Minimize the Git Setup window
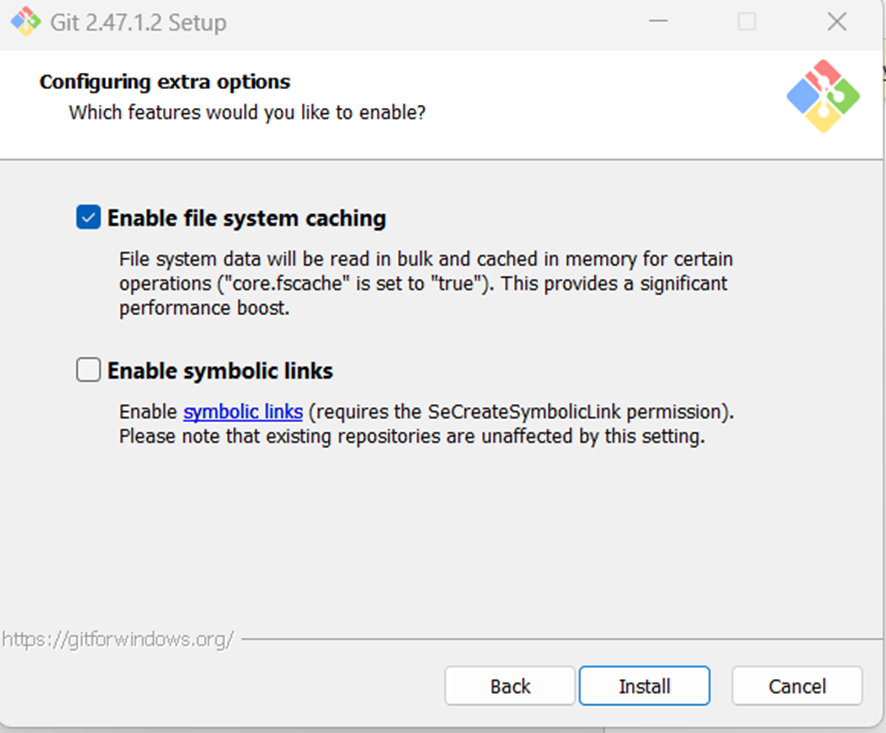This screenshot has width=886, height=733. point(658,22)
